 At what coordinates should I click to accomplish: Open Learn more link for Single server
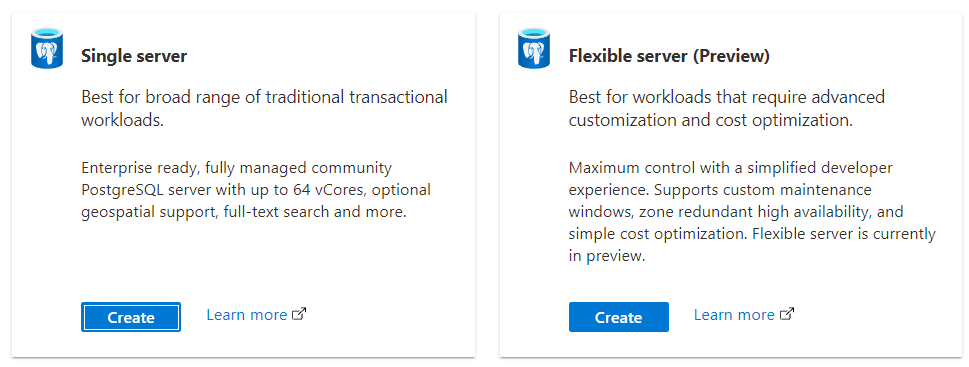[x=246, y=314]
